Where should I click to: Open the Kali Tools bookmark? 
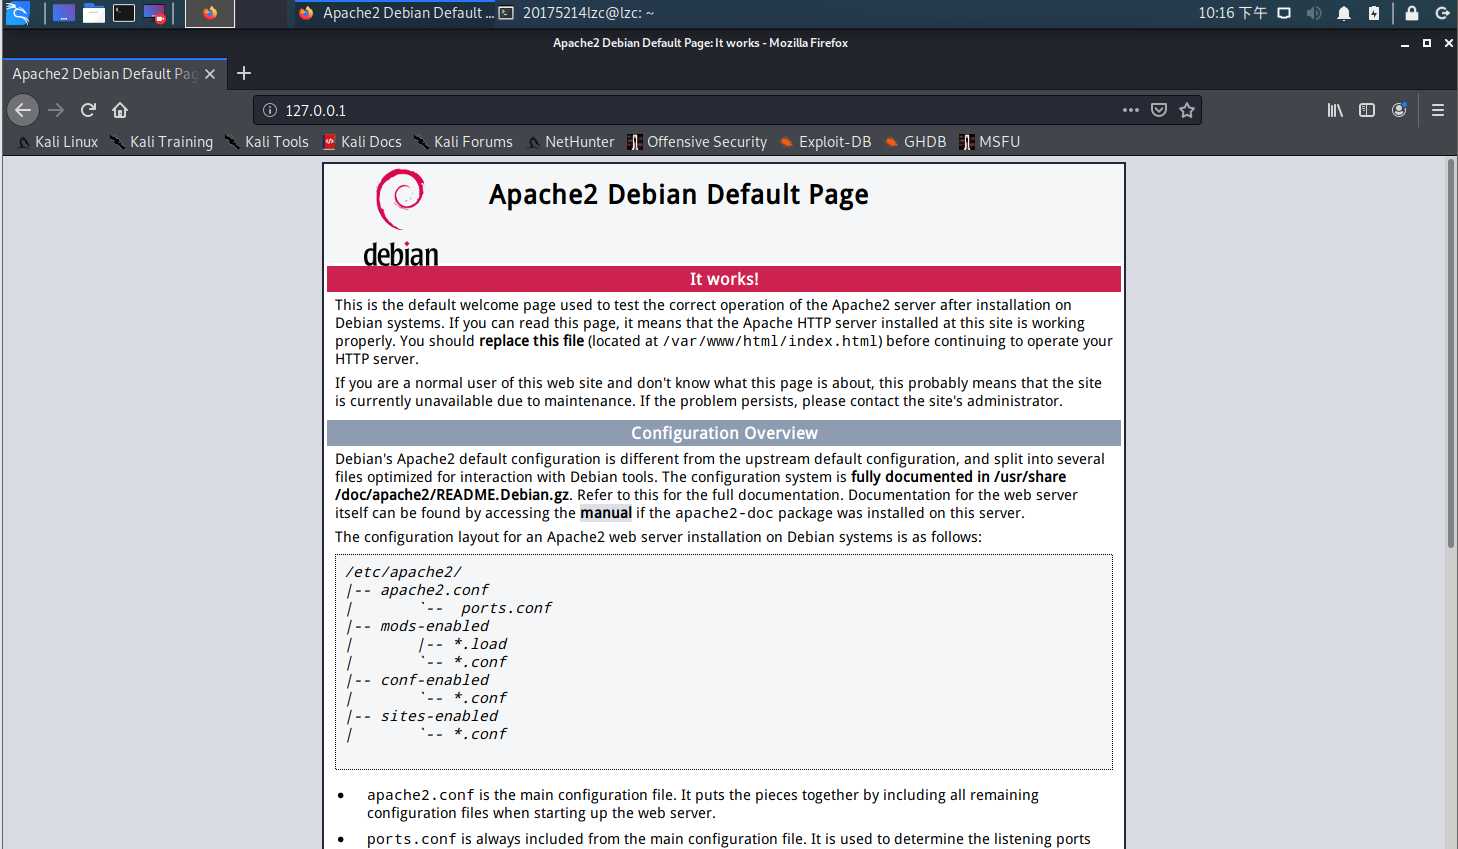267,142
